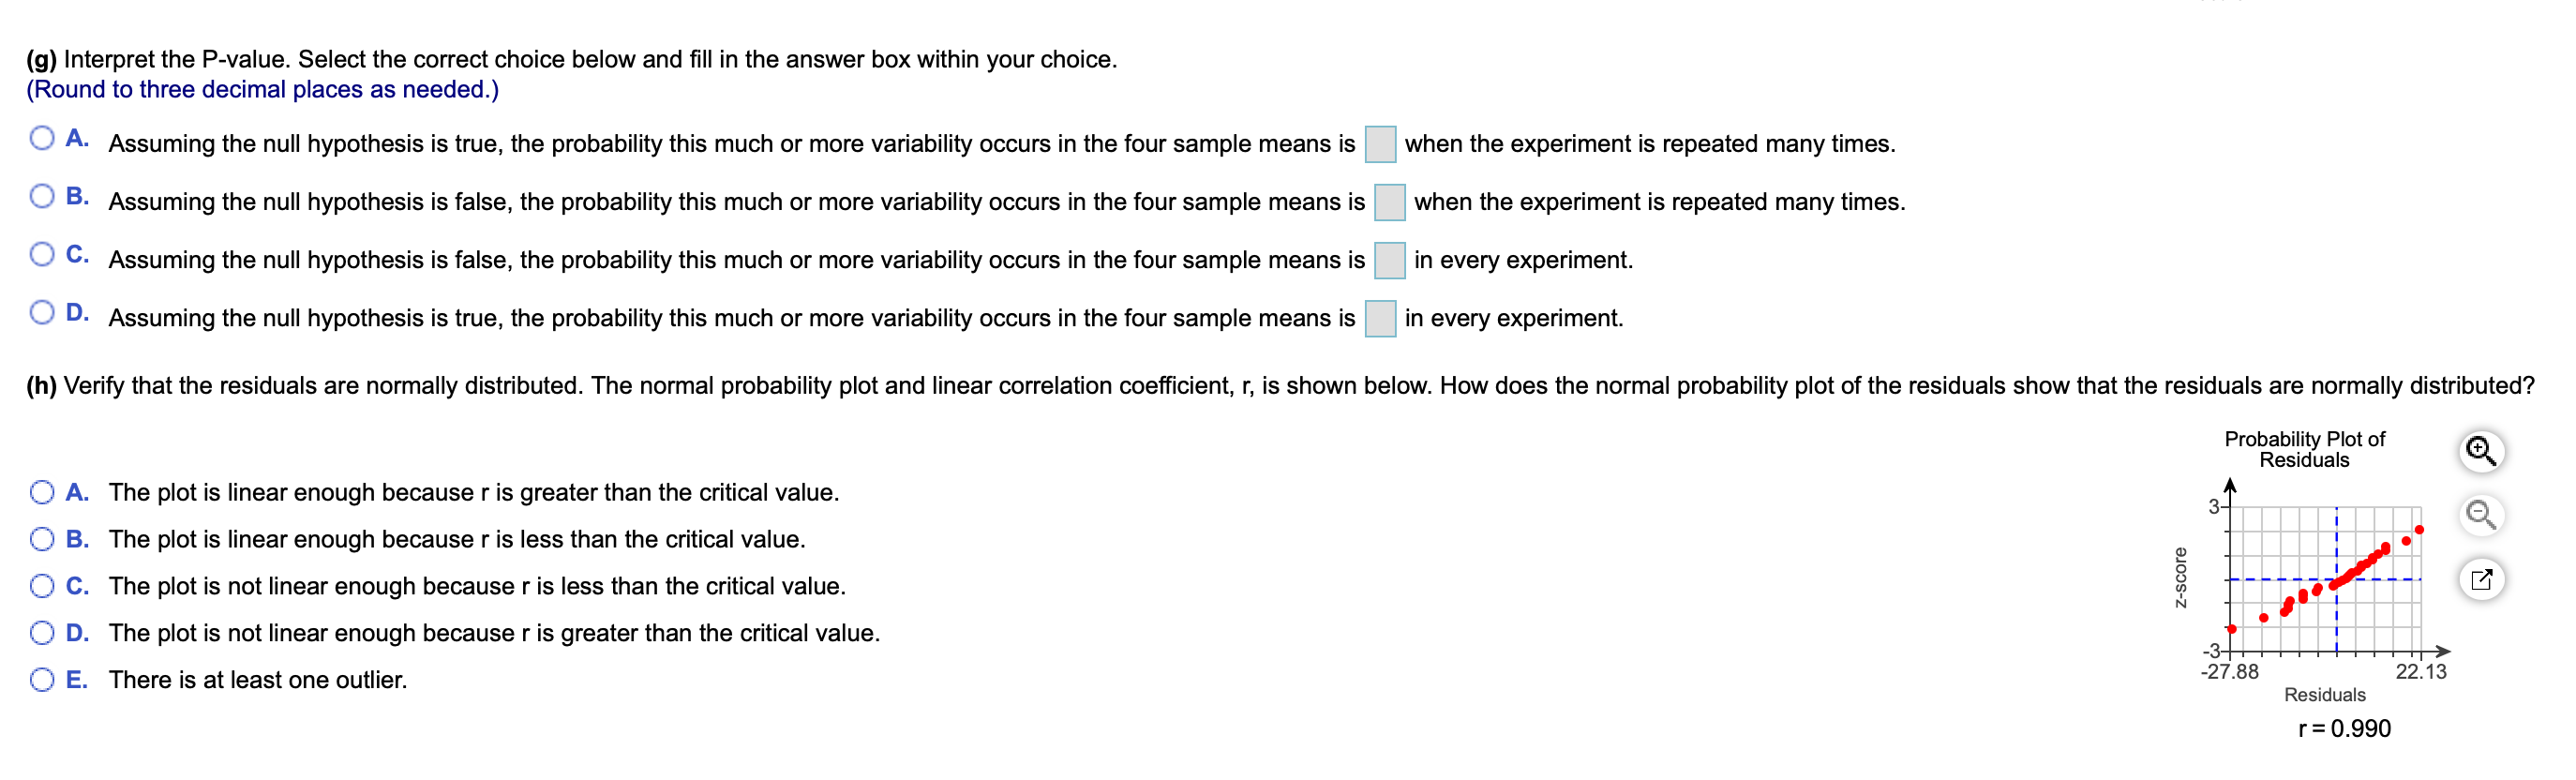The width and height of the screenshot is (2576, 780).
Task: Select radio option B in part (g)
Action: point(42,197)
